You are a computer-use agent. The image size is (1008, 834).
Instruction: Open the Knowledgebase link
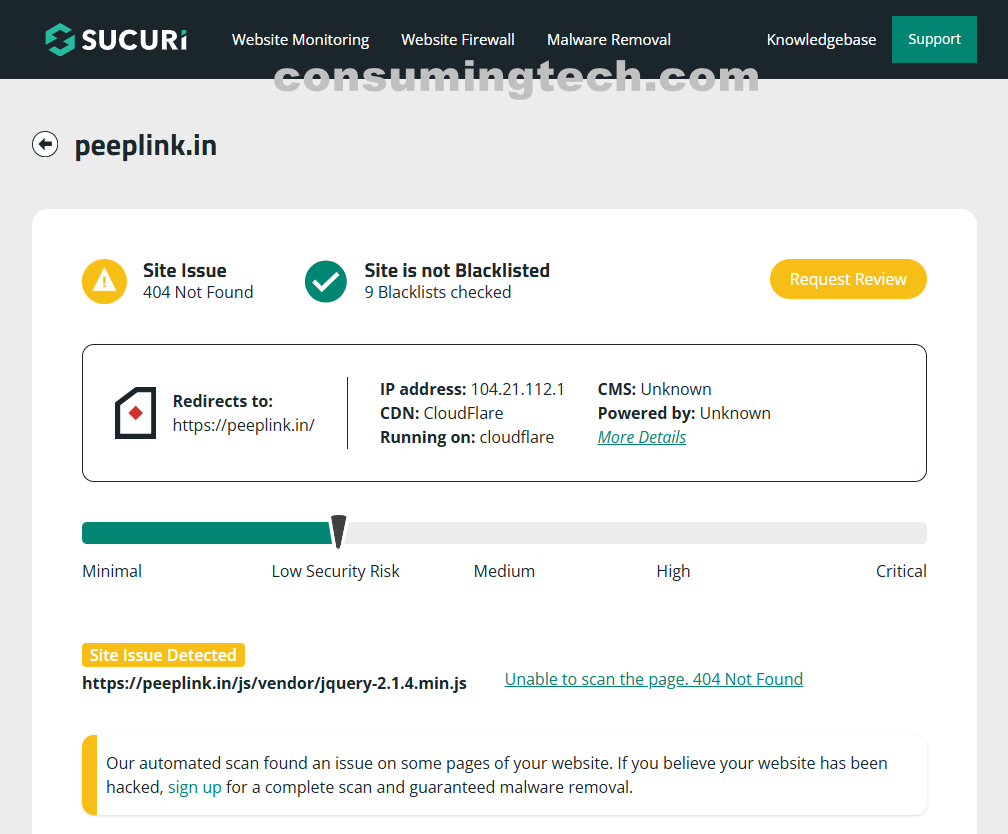(x=821, y=40)
